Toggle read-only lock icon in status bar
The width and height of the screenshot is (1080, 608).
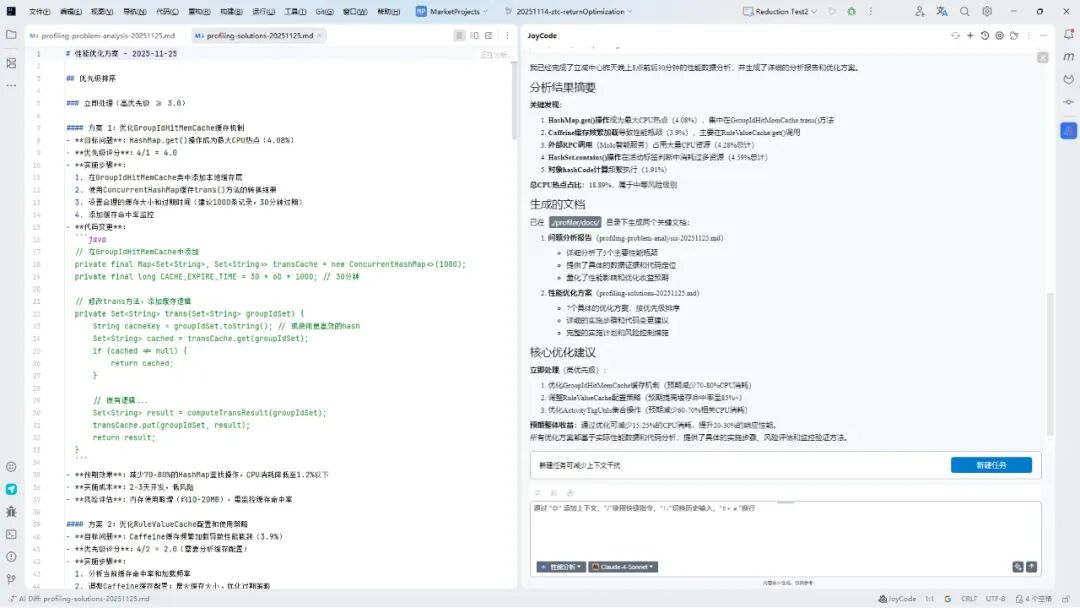pyautogui.click(x=1067, y=599)
